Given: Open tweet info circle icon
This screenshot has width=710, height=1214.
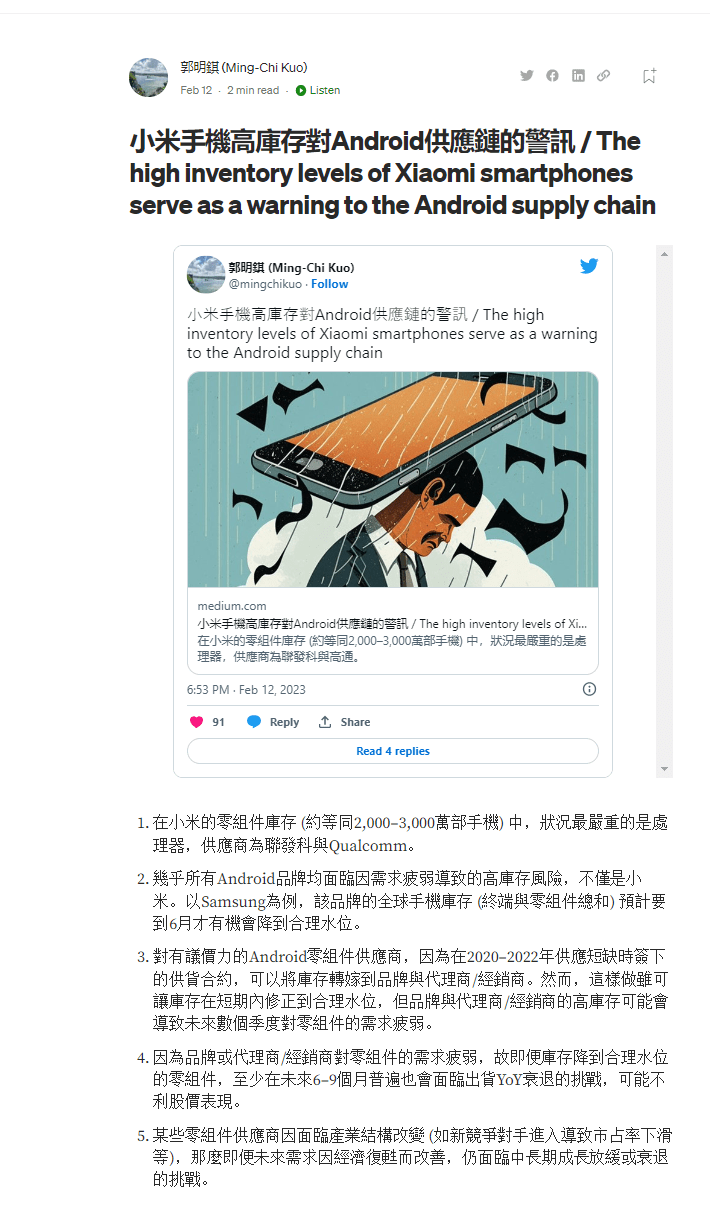Looking at the screenshot, I should [590, 689].
